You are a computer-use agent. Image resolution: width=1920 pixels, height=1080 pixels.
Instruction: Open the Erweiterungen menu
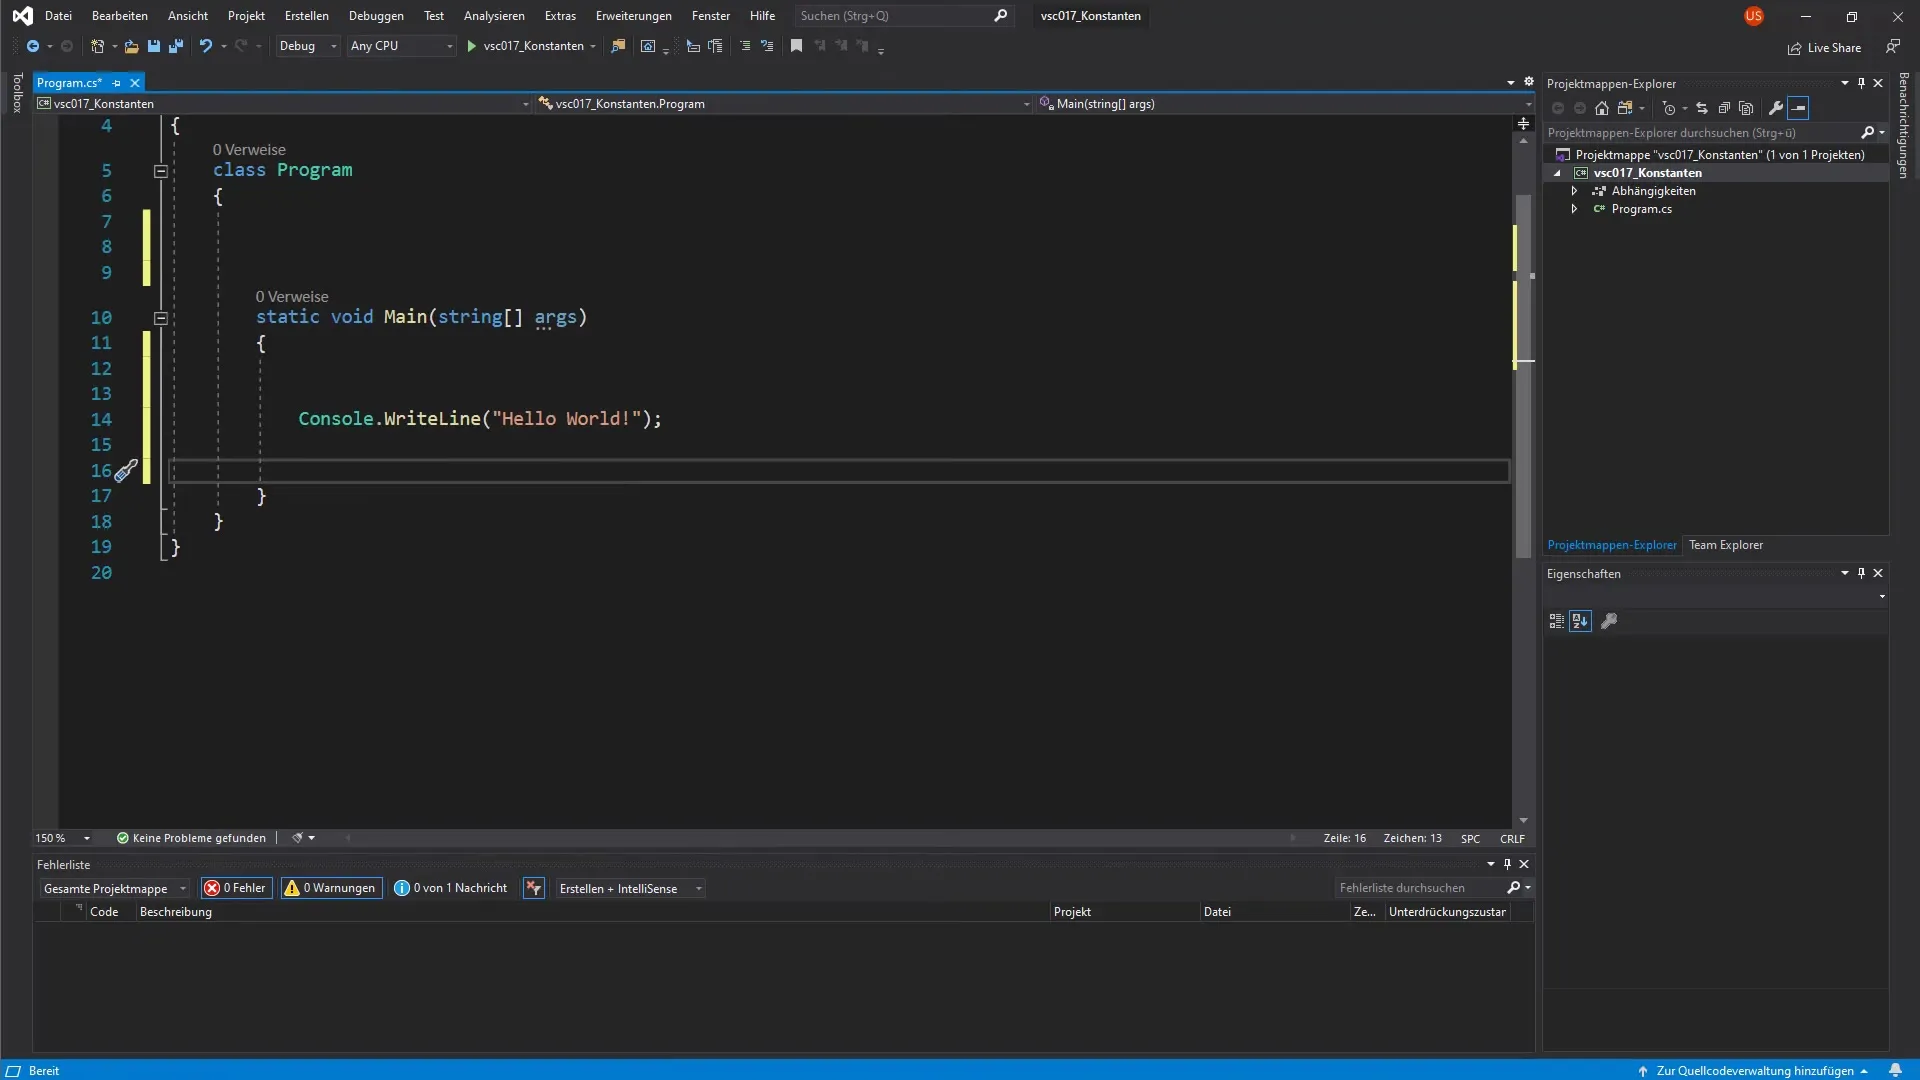[634, 16]
